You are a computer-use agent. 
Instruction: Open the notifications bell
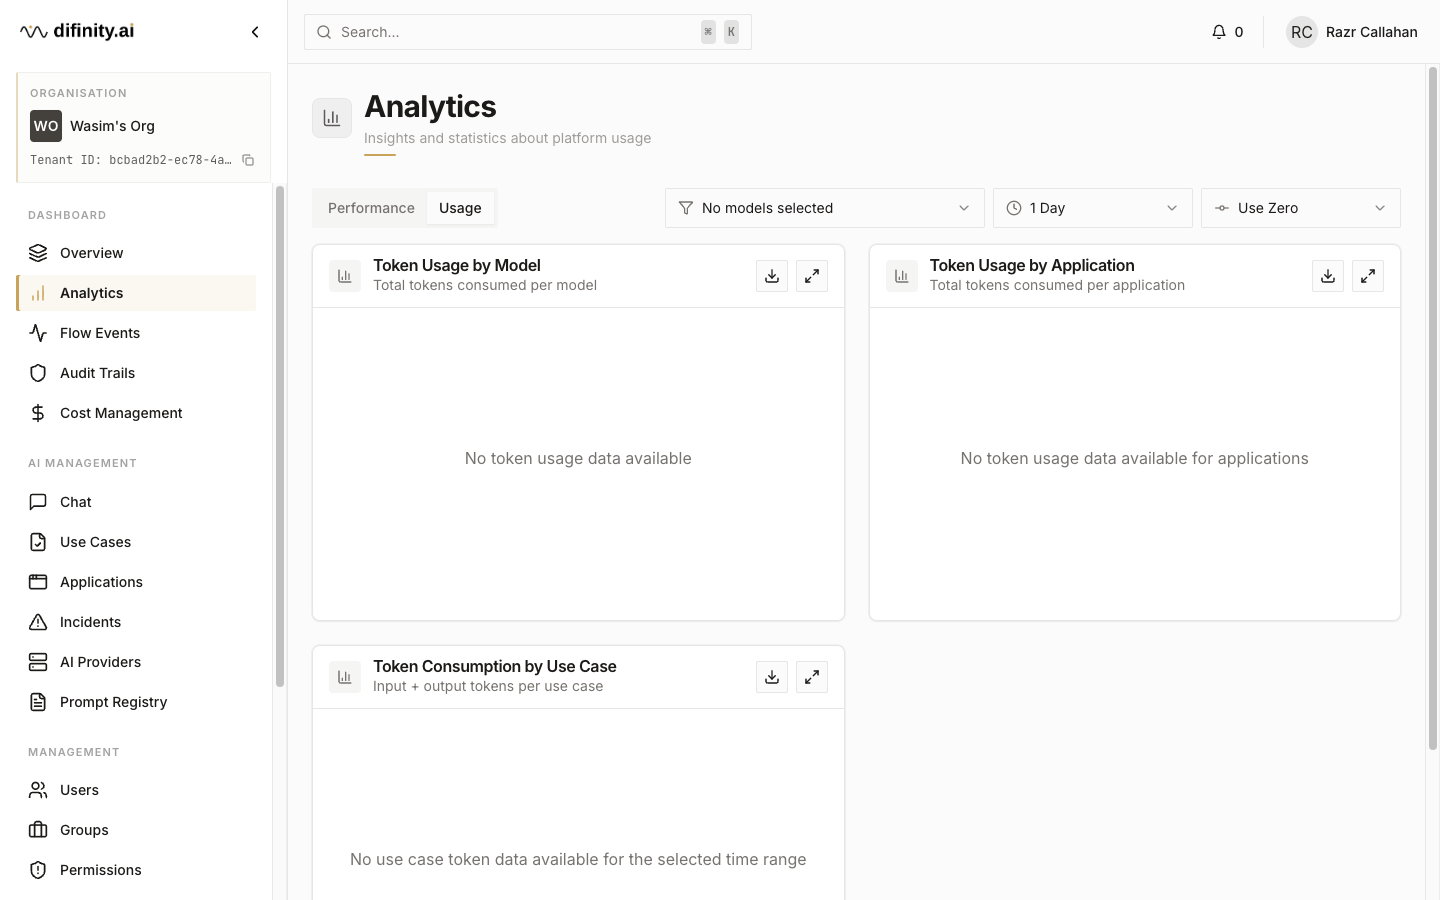coord(1218,32)
